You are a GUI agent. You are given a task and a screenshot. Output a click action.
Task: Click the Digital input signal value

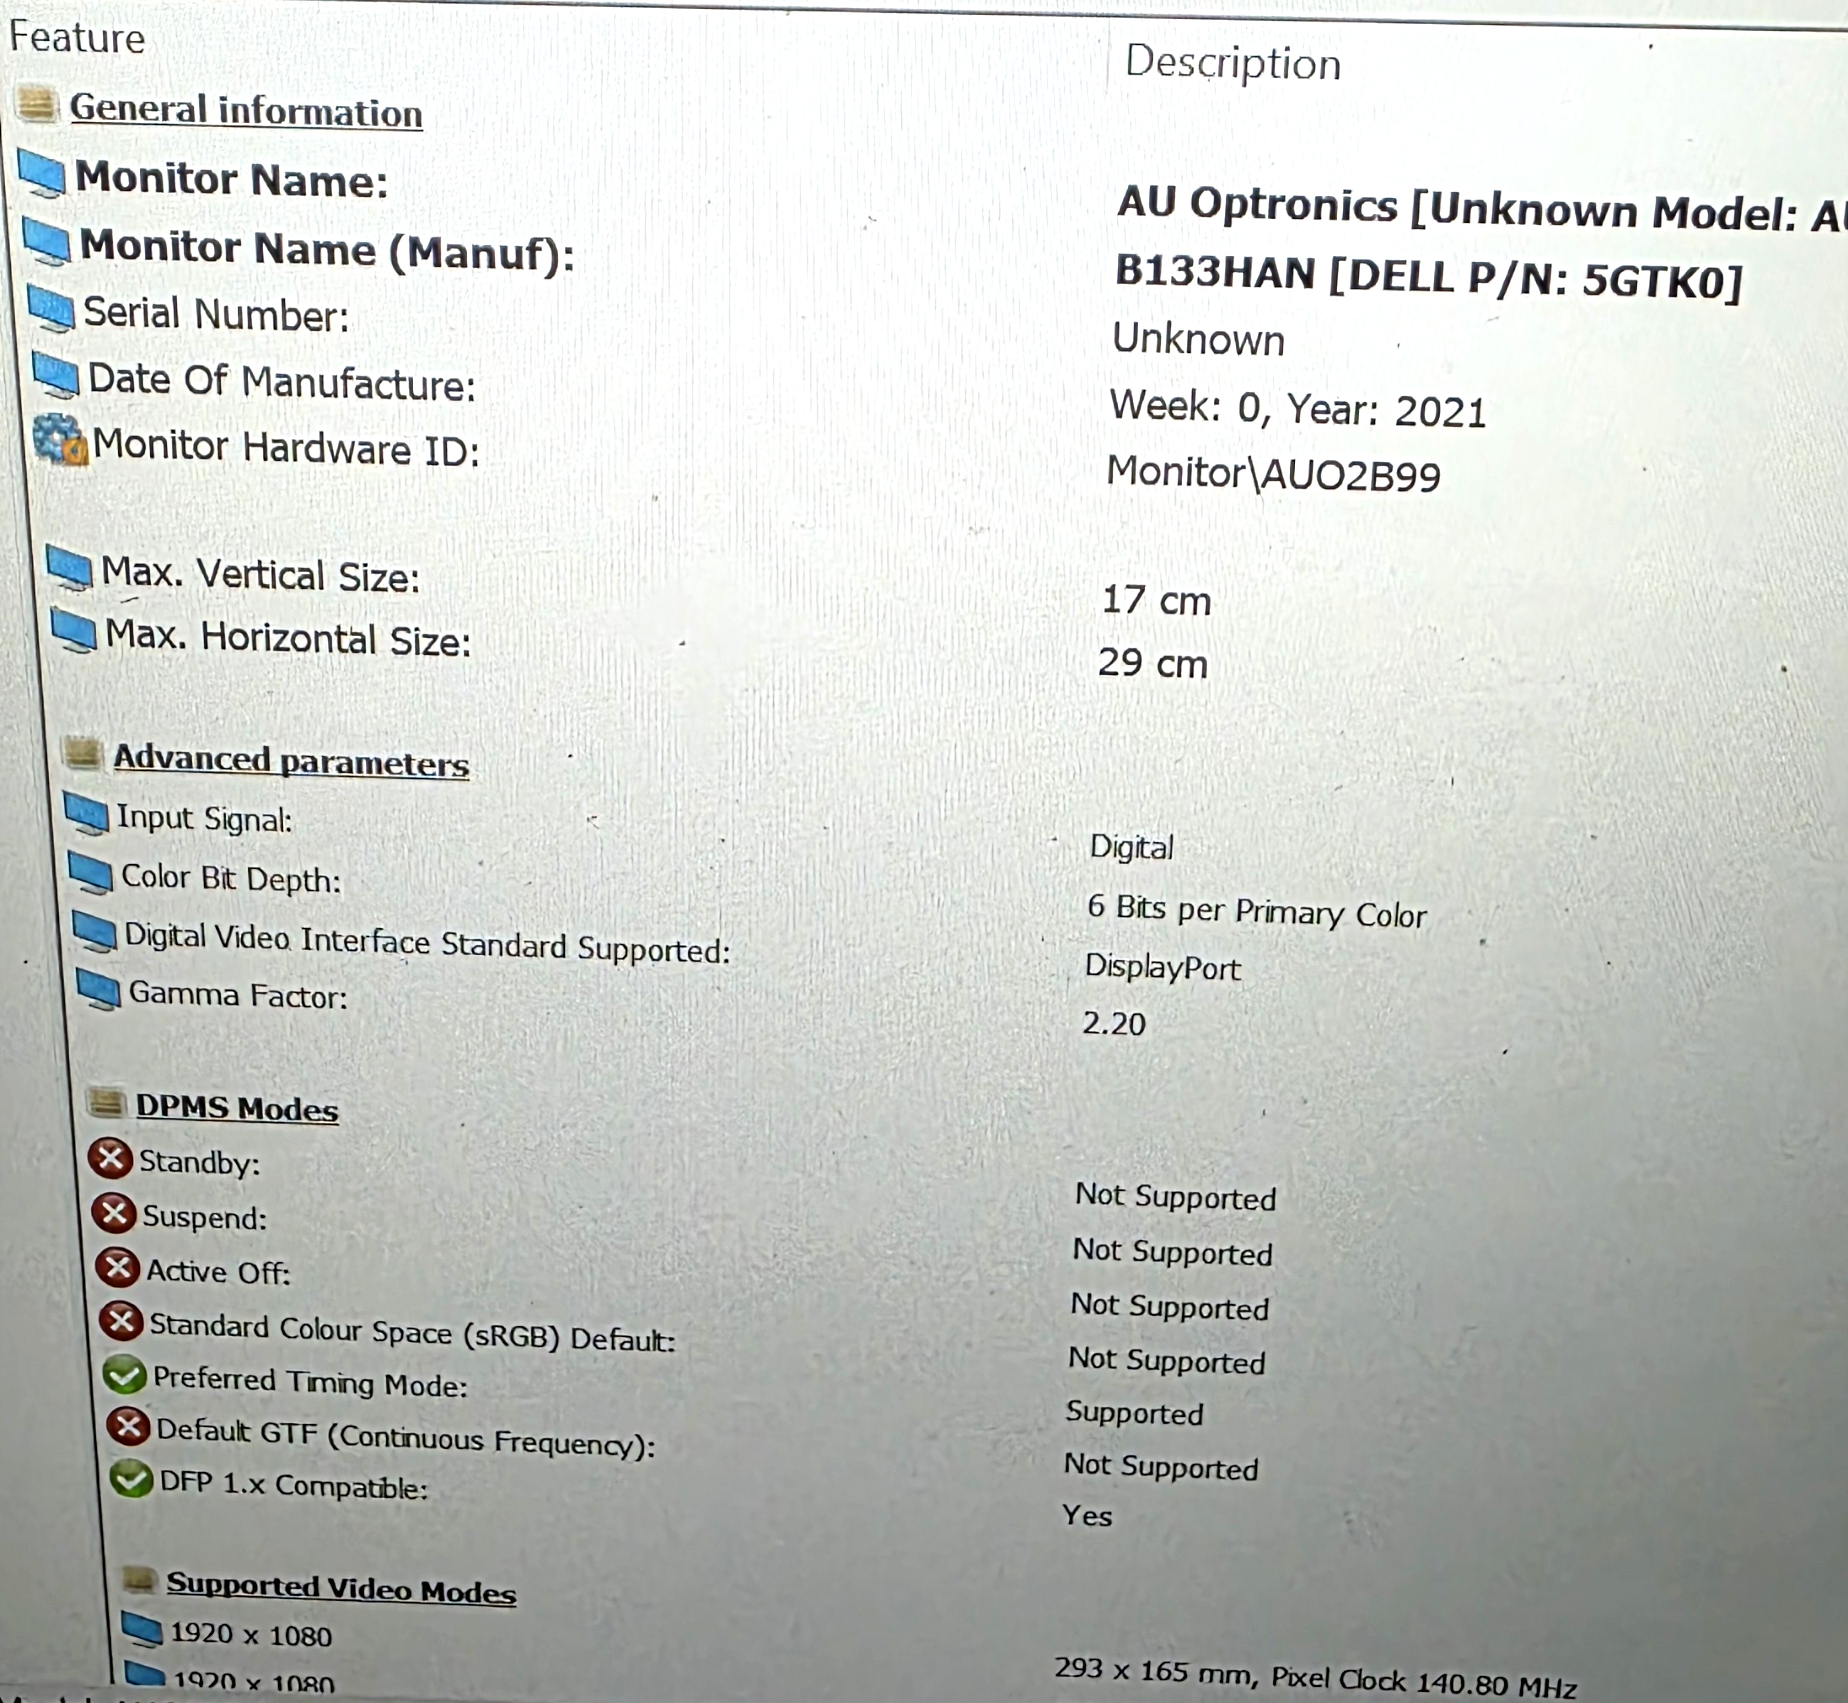pyautogui.click(x=1131, y=846)
